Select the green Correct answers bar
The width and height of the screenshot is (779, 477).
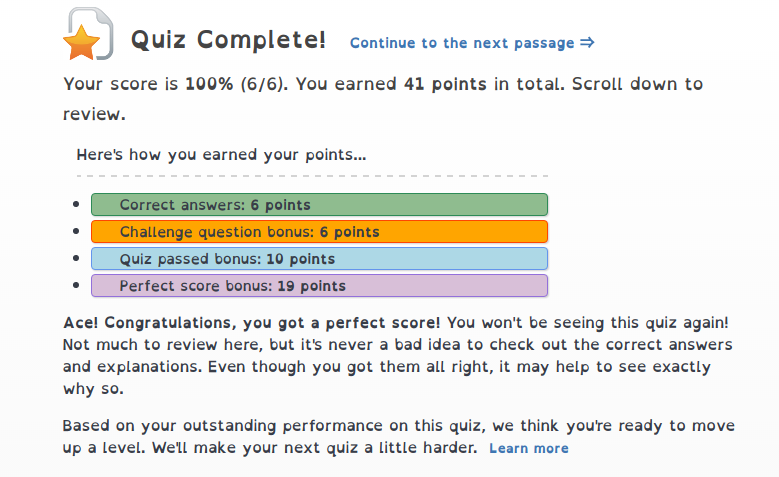click(319, 205)
